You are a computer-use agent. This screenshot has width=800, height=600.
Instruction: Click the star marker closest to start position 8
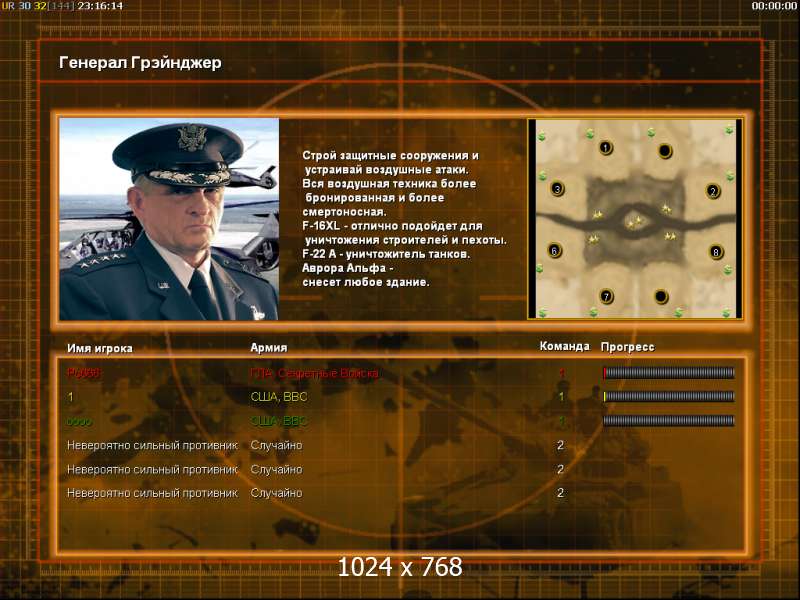(670, 236)
